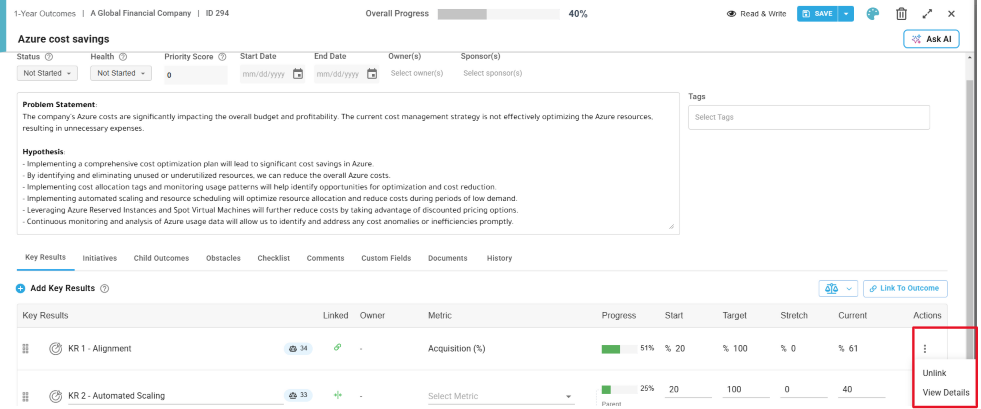Click the Save button
The image size is (981, 409).
pyautogui.click(x=818, y=14)
